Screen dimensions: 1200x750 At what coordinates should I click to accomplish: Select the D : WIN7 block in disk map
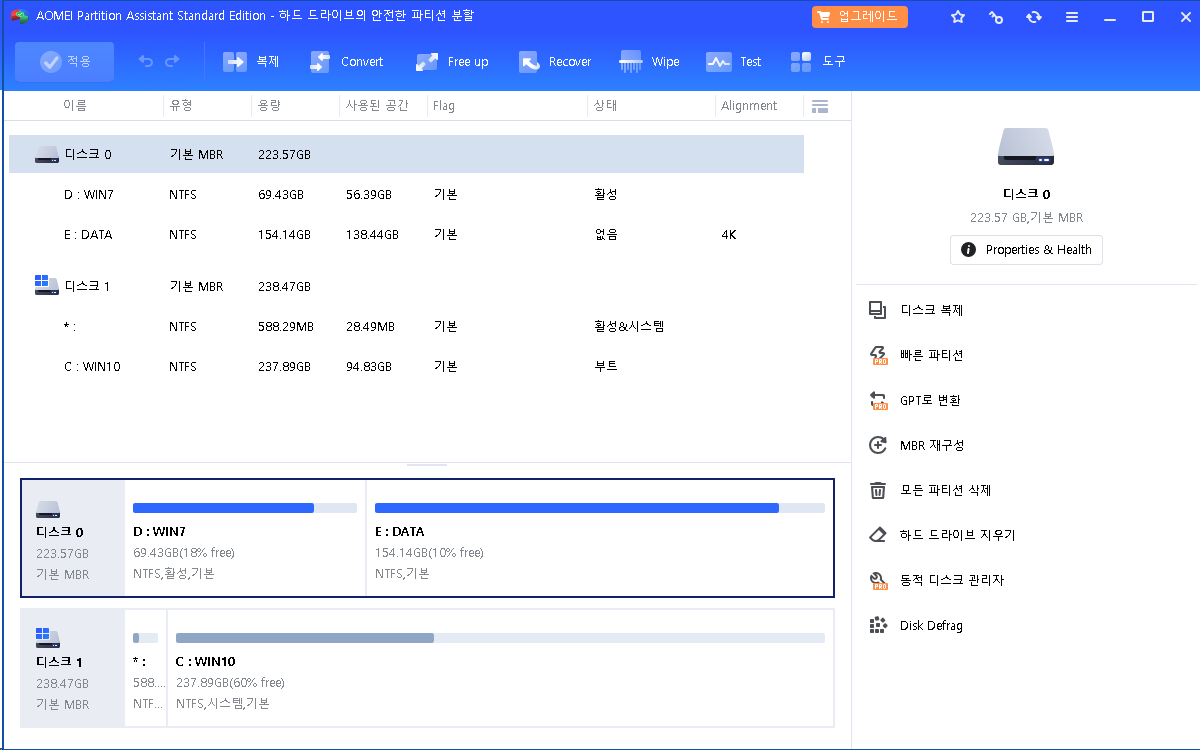[x=245, y=538]
